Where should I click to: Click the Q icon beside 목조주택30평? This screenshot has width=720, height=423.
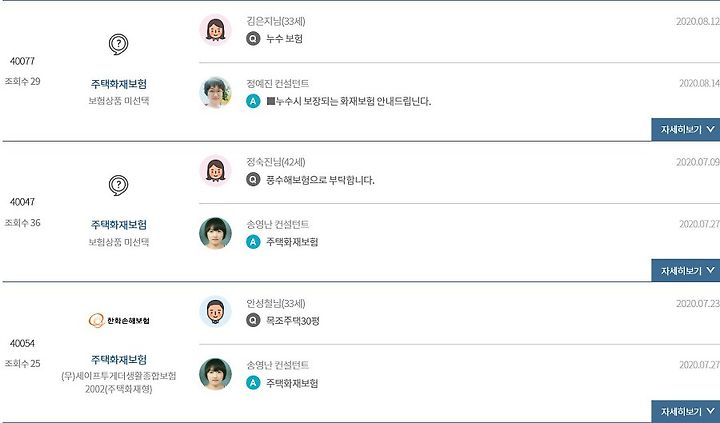coord(253,320)
